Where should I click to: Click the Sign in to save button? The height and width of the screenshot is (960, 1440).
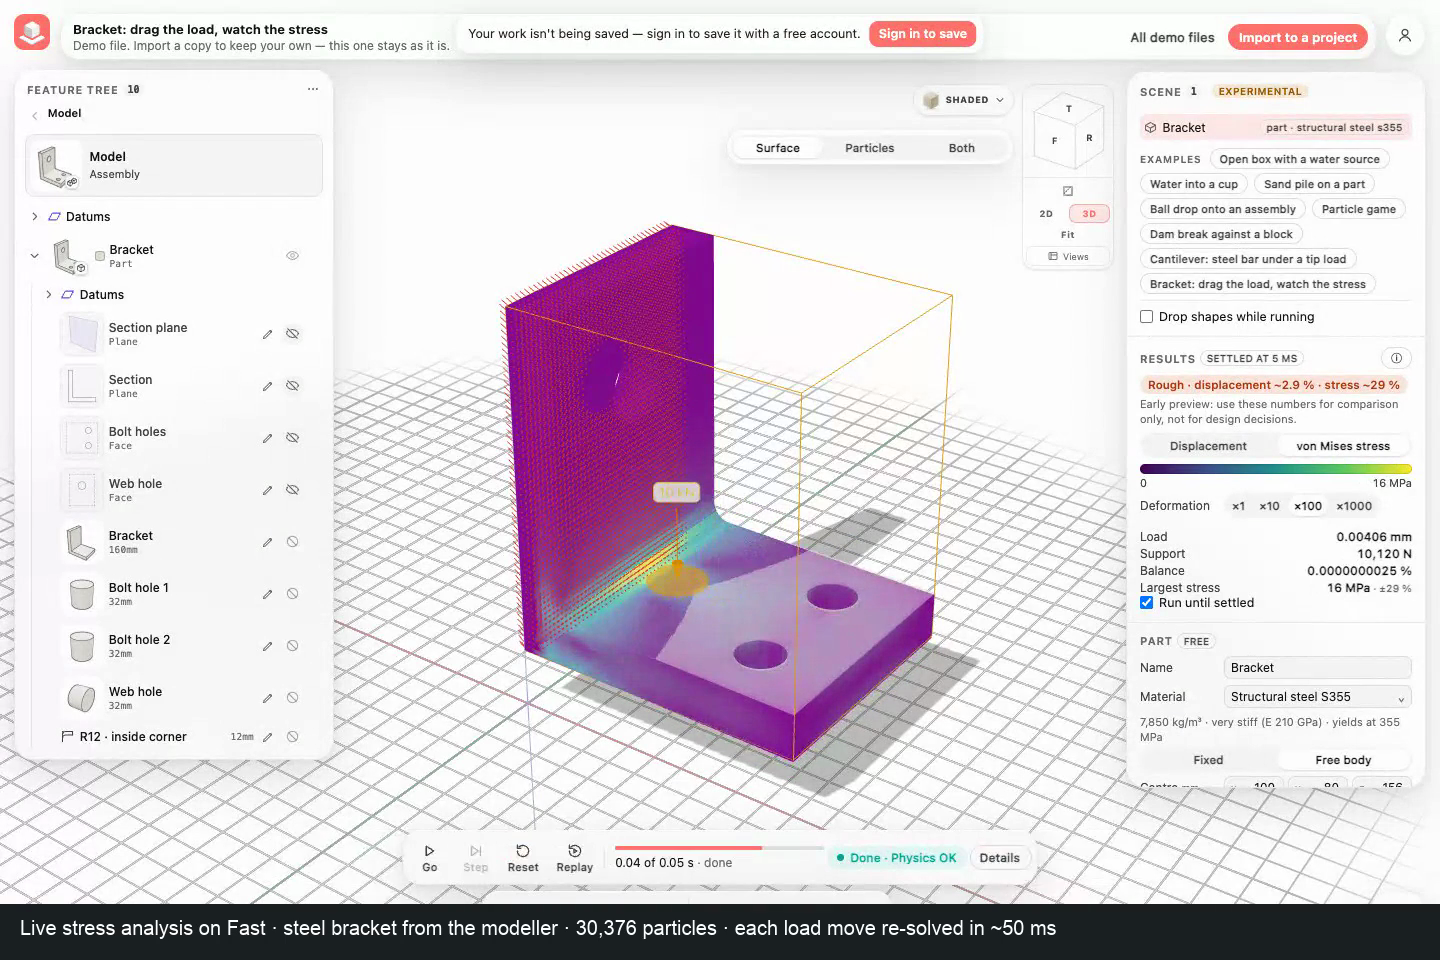coord(922,34)
